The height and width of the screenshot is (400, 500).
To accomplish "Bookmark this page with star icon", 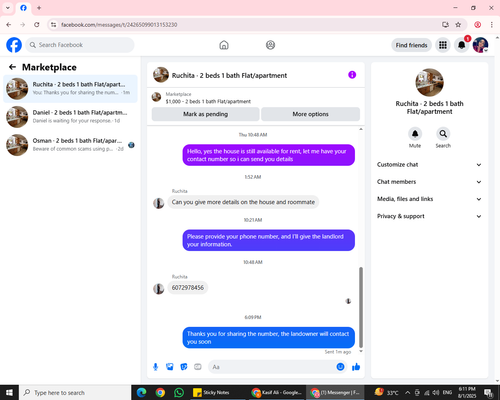I will click(x=458, y=25).
